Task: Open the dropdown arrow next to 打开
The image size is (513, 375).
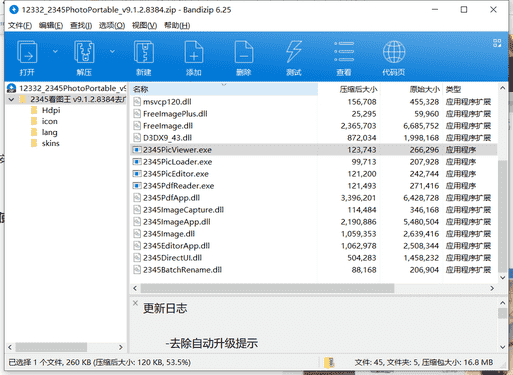Action: pos(55,51)
